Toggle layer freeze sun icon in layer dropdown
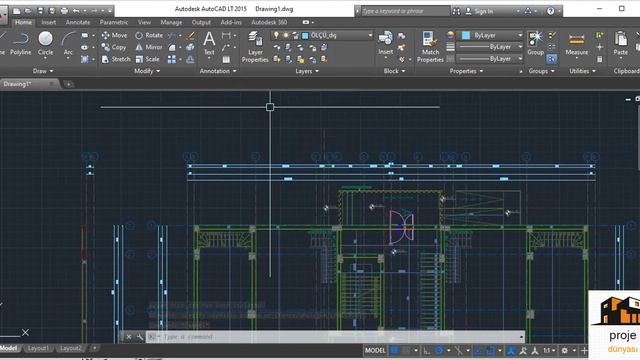Viewport: 640px width, 360px height. pyautogui.click(x=286, y=36)
